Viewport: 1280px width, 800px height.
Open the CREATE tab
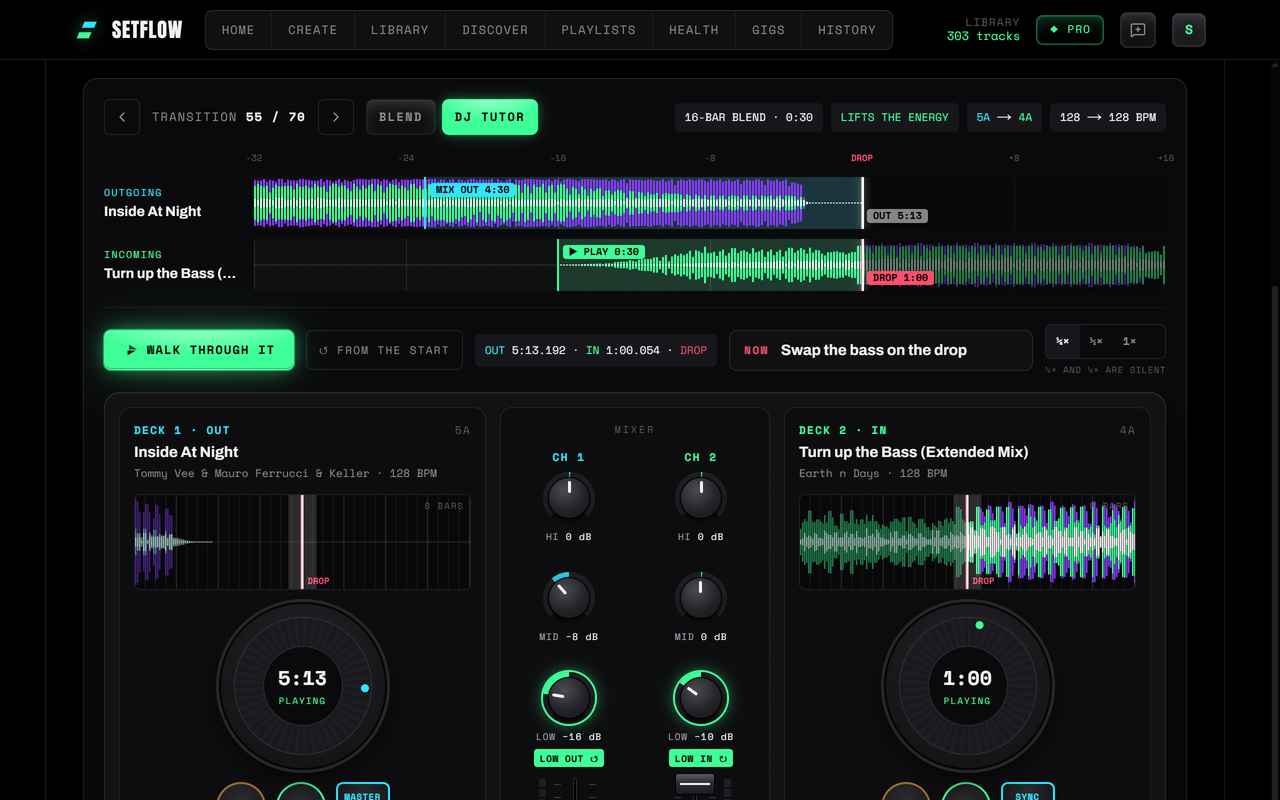[x=313, y=30]
